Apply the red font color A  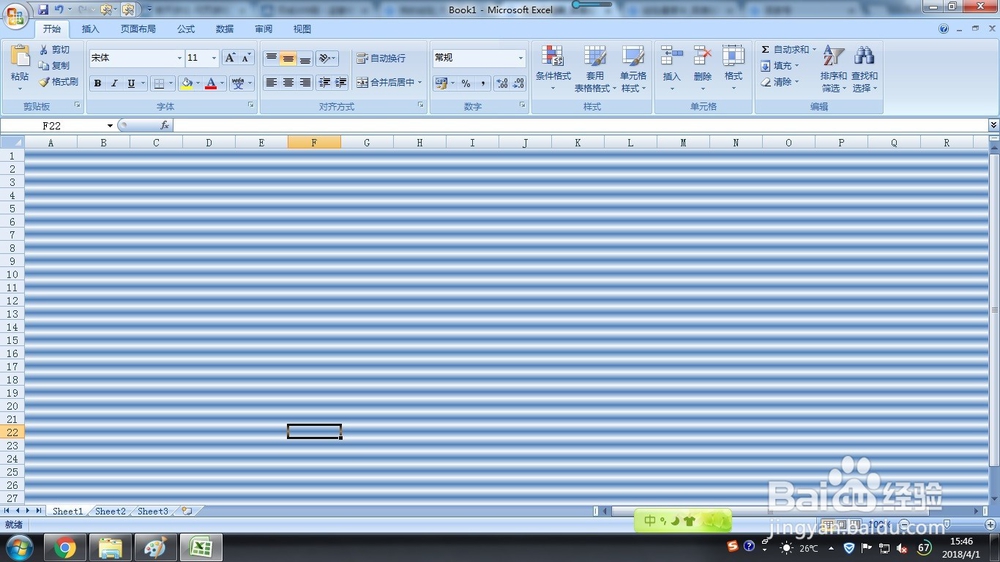coord(210,83)
